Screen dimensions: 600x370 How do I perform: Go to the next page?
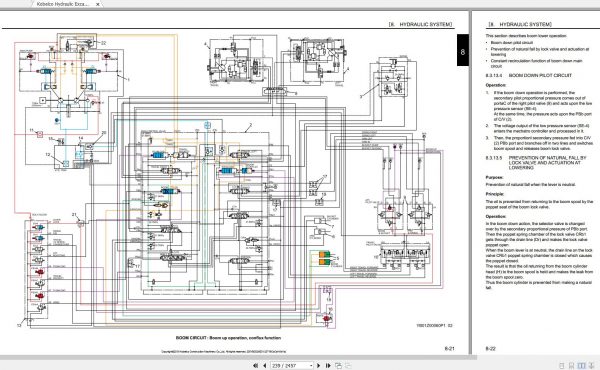coord(318,365)
